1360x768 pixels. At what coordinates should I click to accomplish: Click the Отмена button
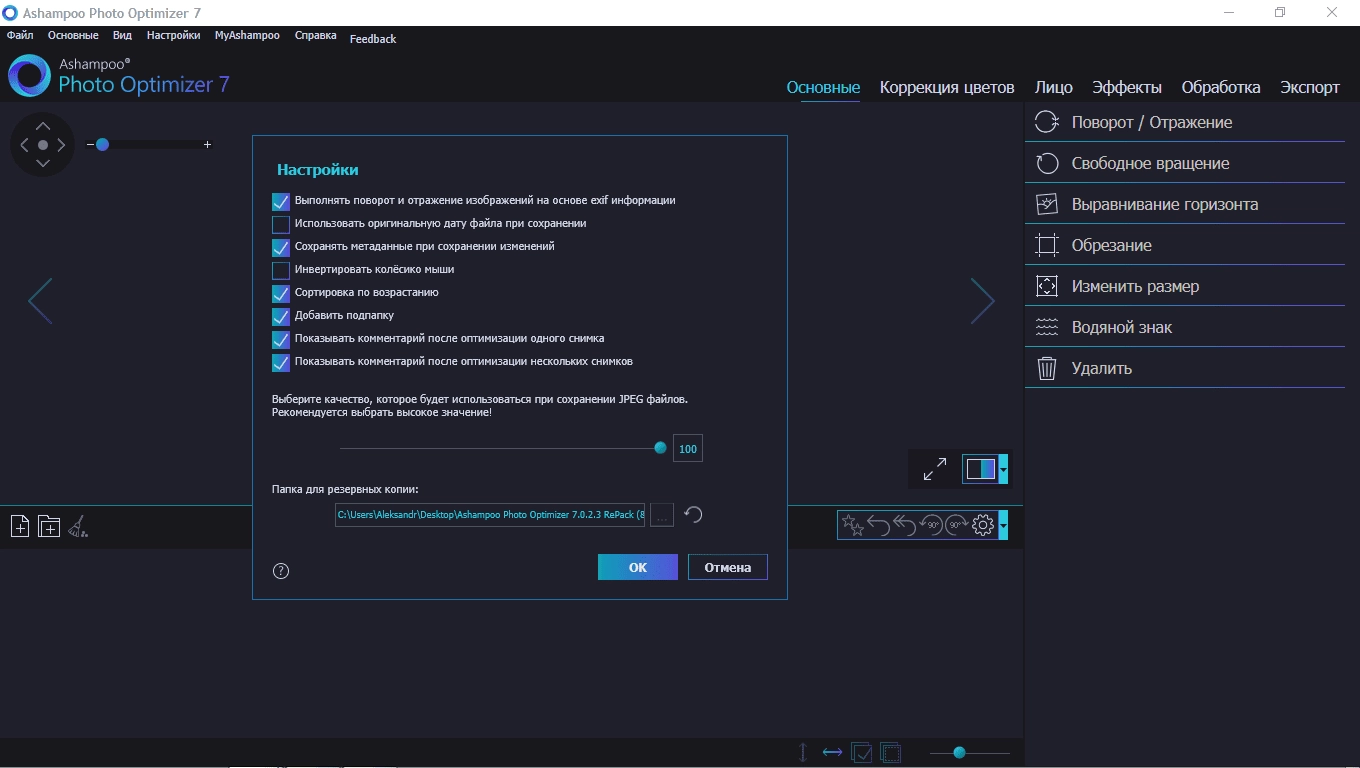tap(728, 567)
